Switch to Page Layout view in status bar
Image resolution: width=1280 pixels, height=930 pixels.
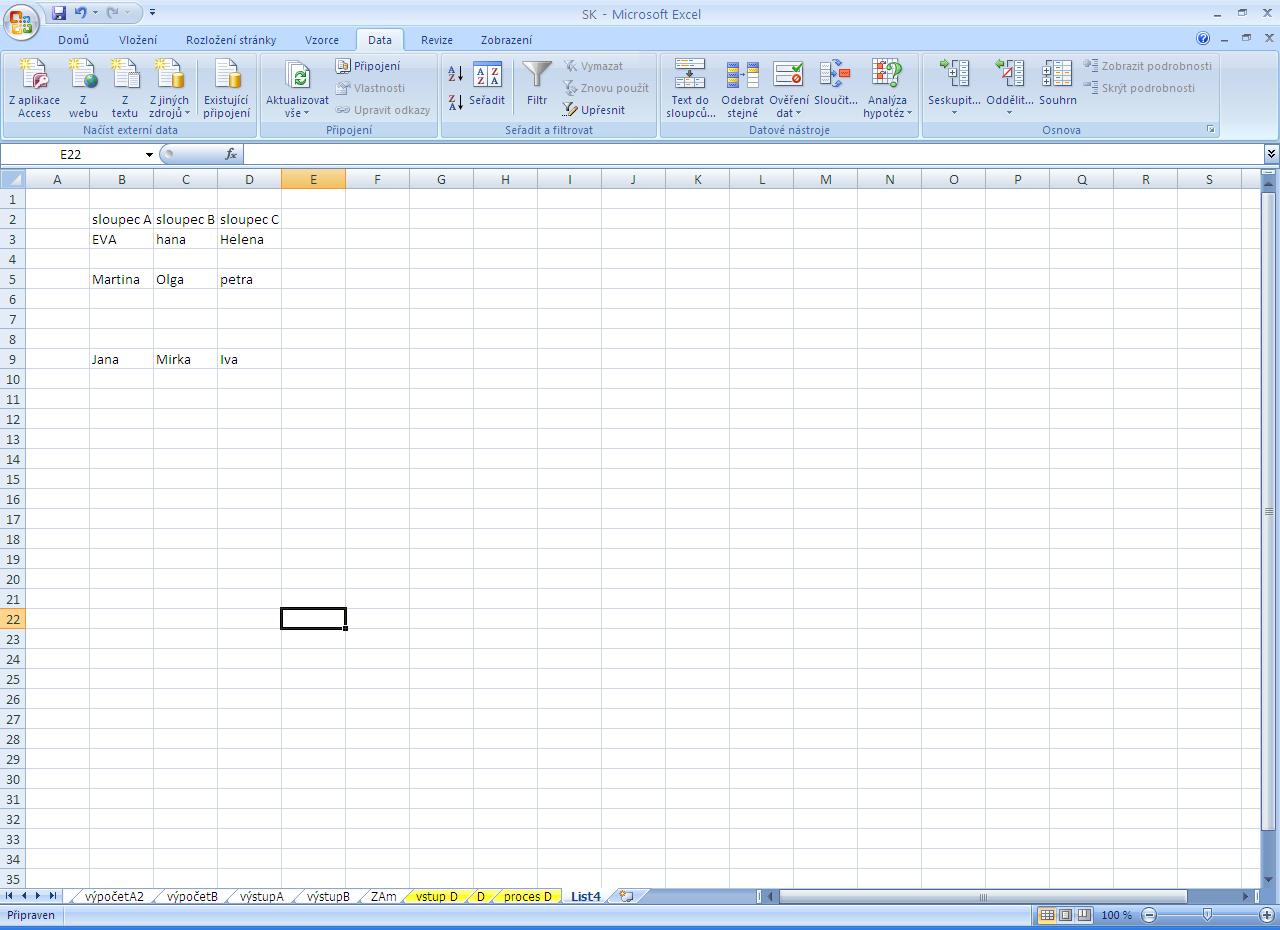click(1065, 915)
